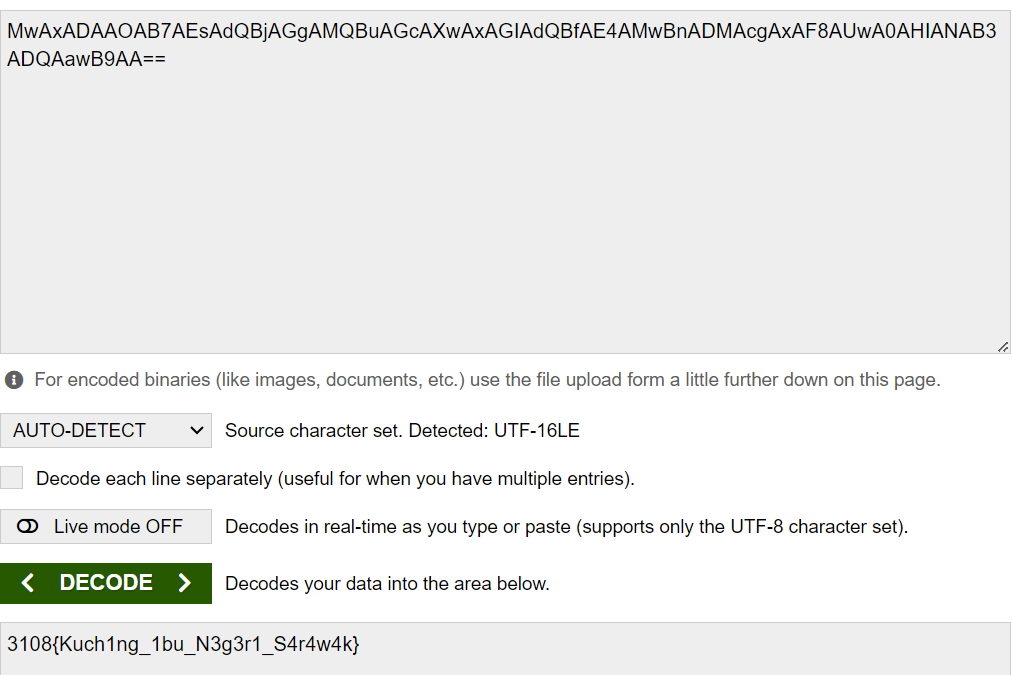Click the right chevron on DECODE button

[x=184, y=583]
